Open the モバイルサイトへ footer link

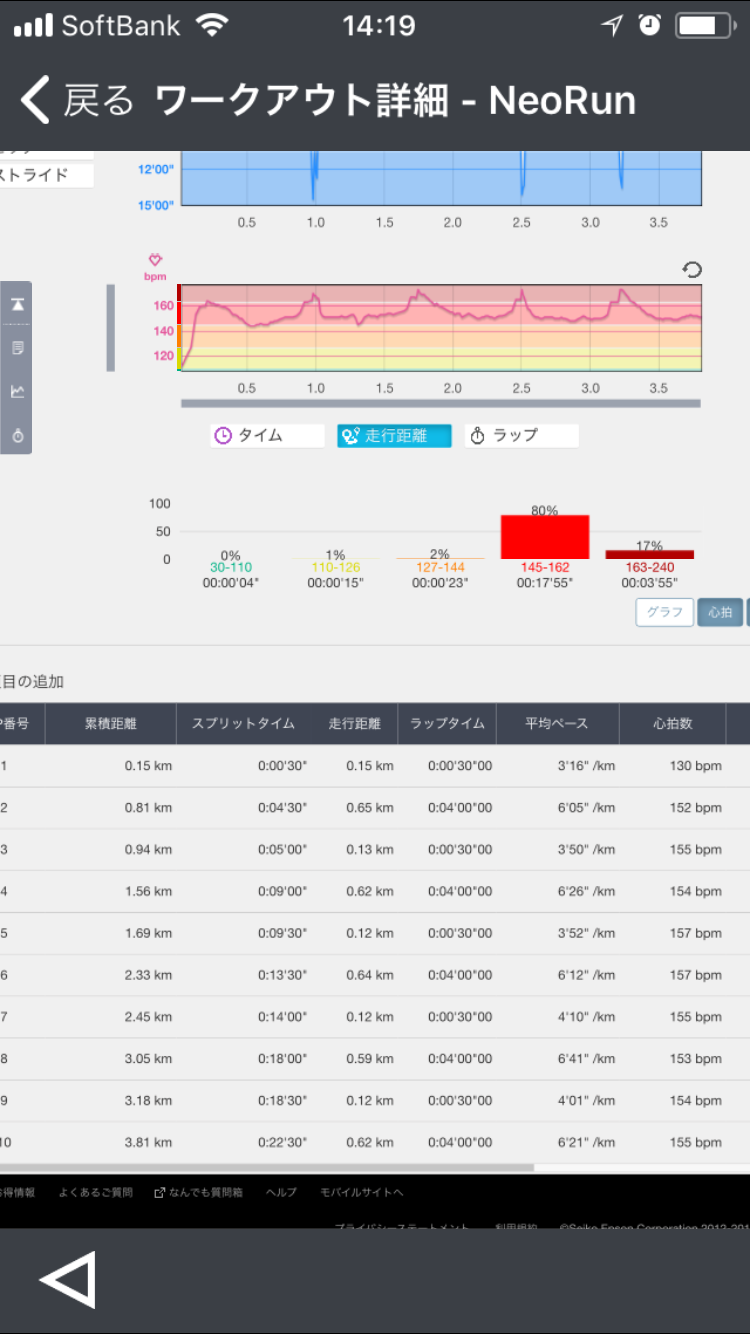(x=361, y=1192)
